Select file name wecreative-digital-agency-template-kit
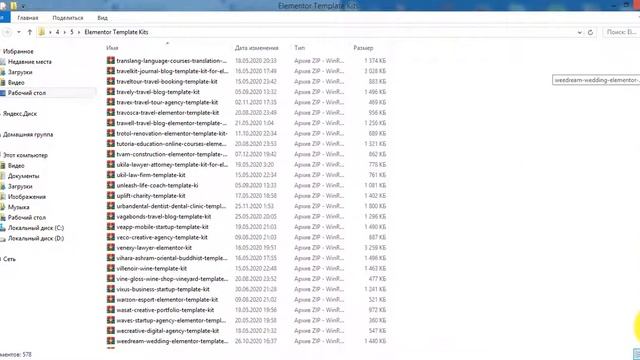The image size is (640, 360). pos(168,331)
